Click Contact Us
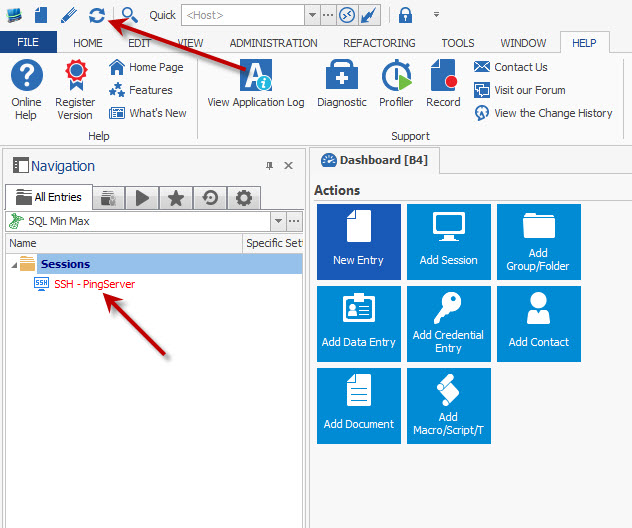The width and height of the screenshot is (632, 528). [x=511, y=67]
